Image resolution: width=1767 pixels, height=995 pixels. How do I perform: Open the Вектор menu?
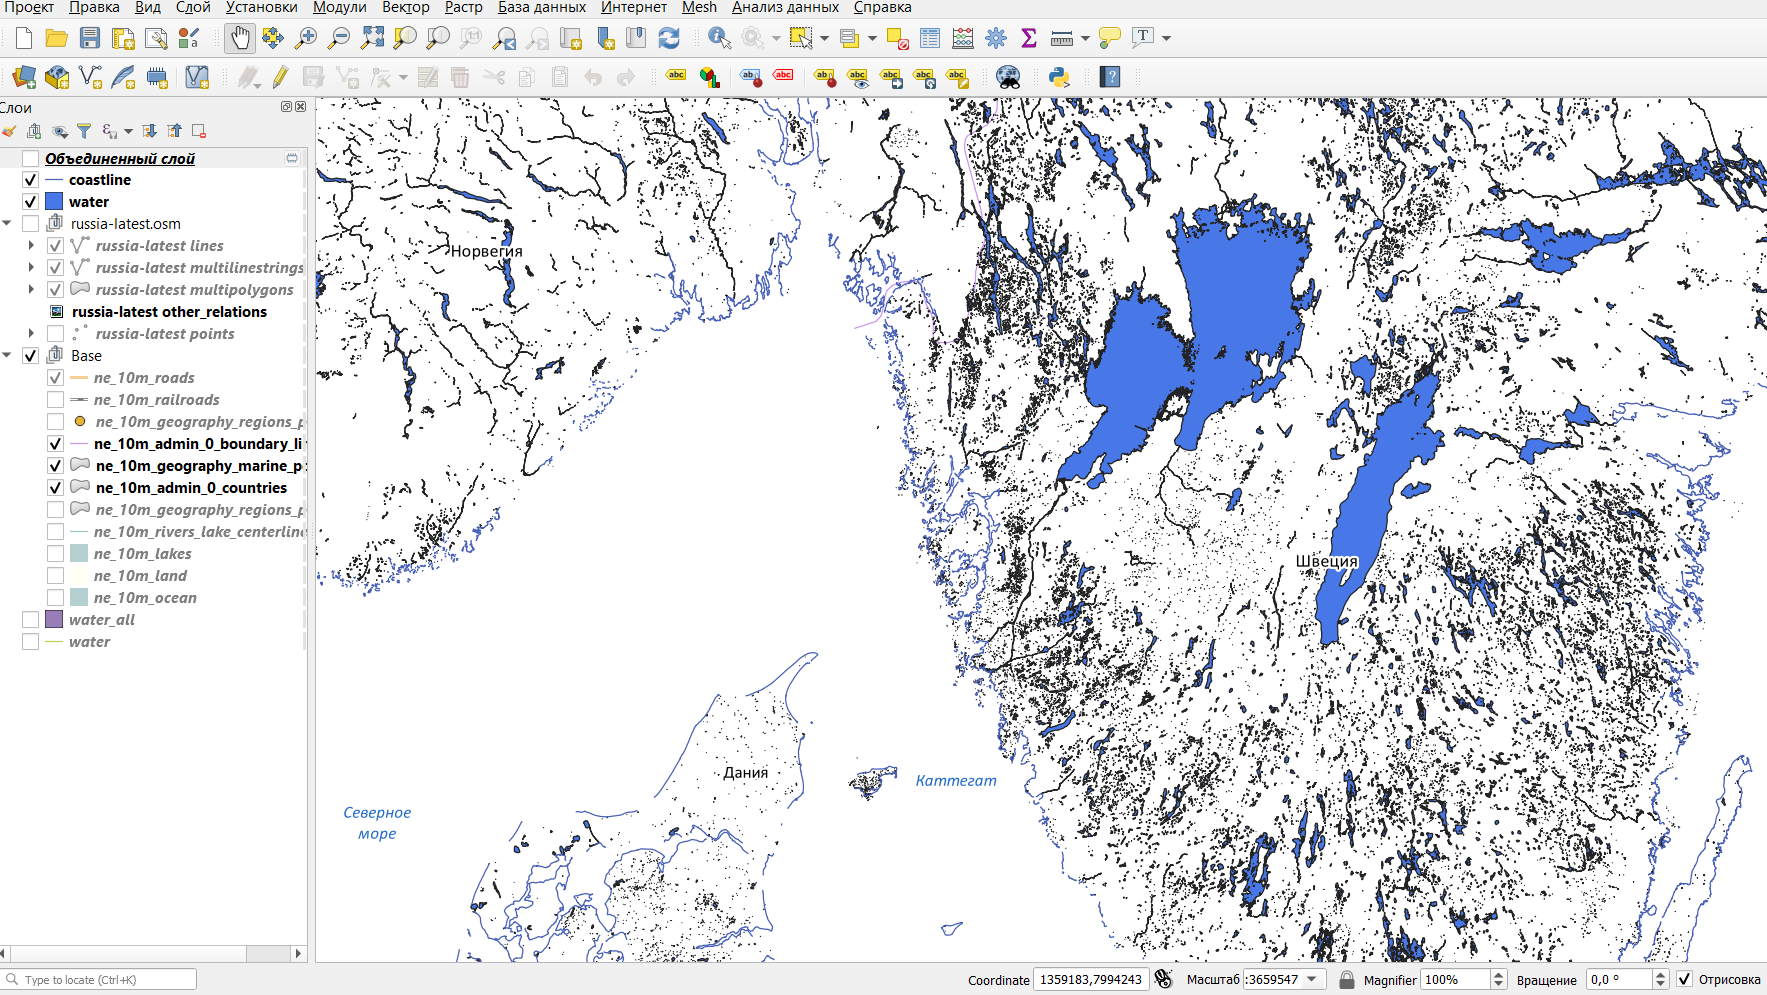coord(405,8)
